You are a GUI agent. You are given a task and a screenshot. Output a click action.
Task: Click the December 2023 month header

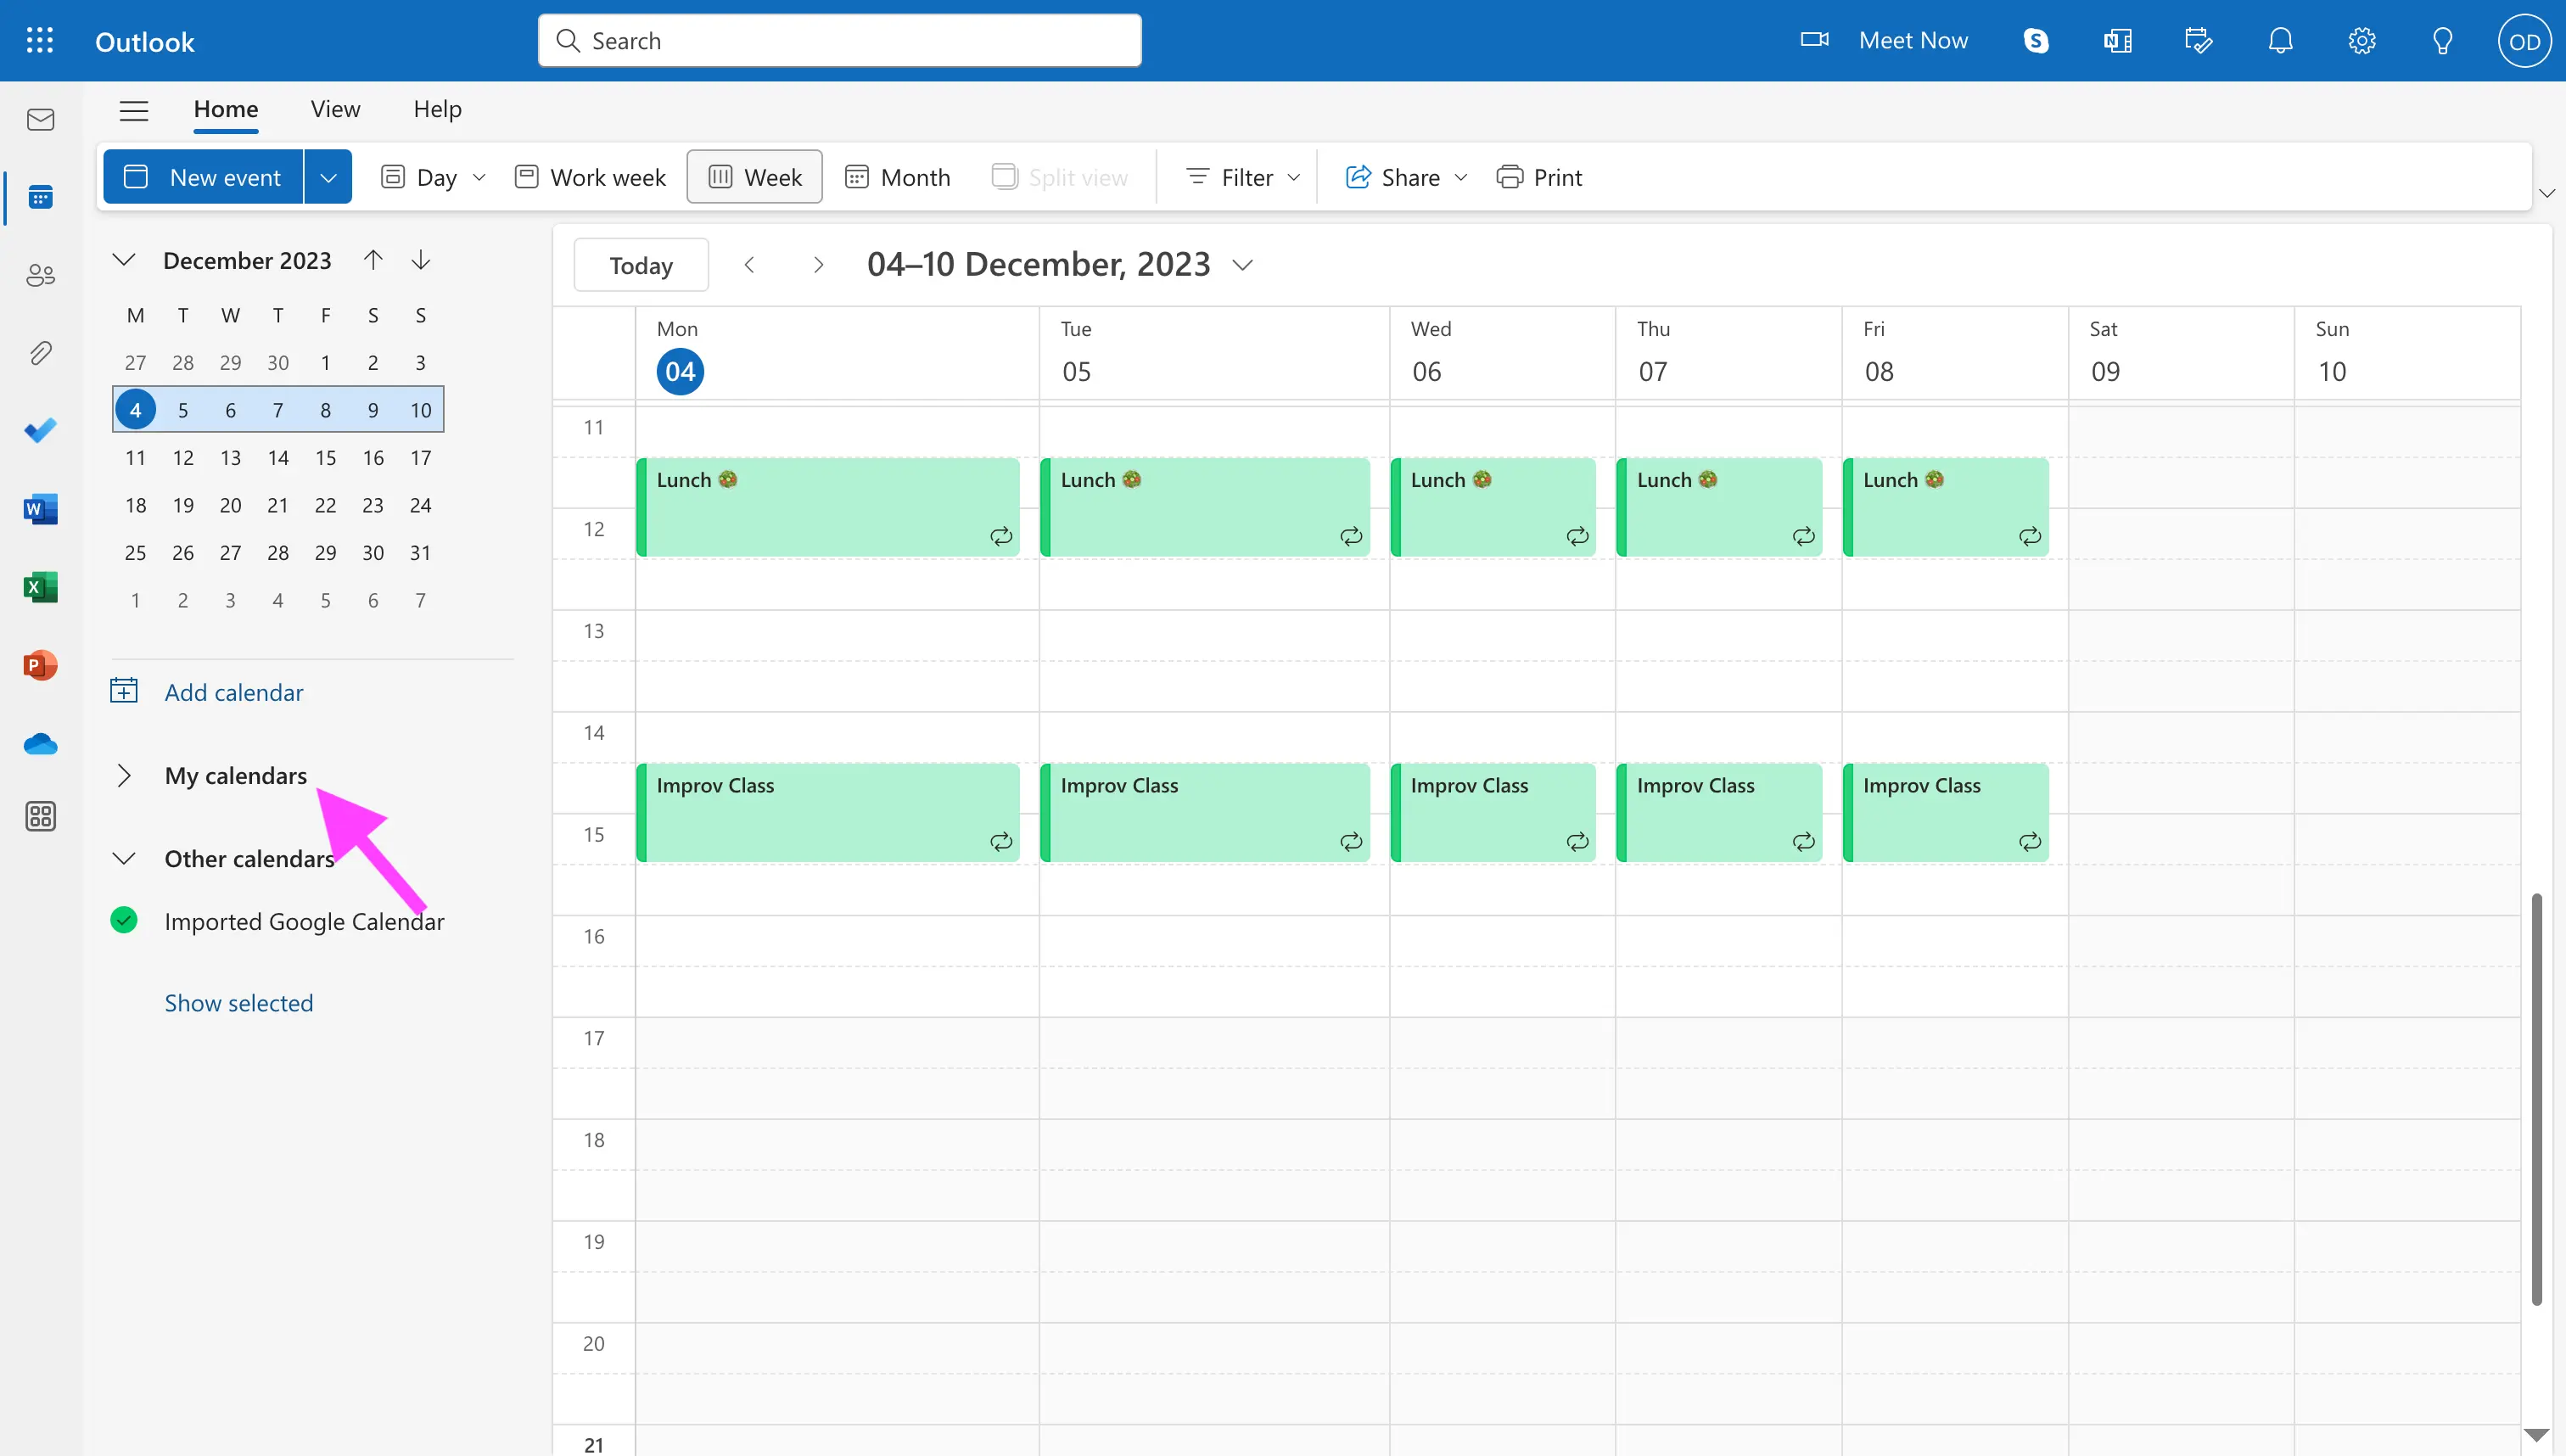click(x=247, y=259)
